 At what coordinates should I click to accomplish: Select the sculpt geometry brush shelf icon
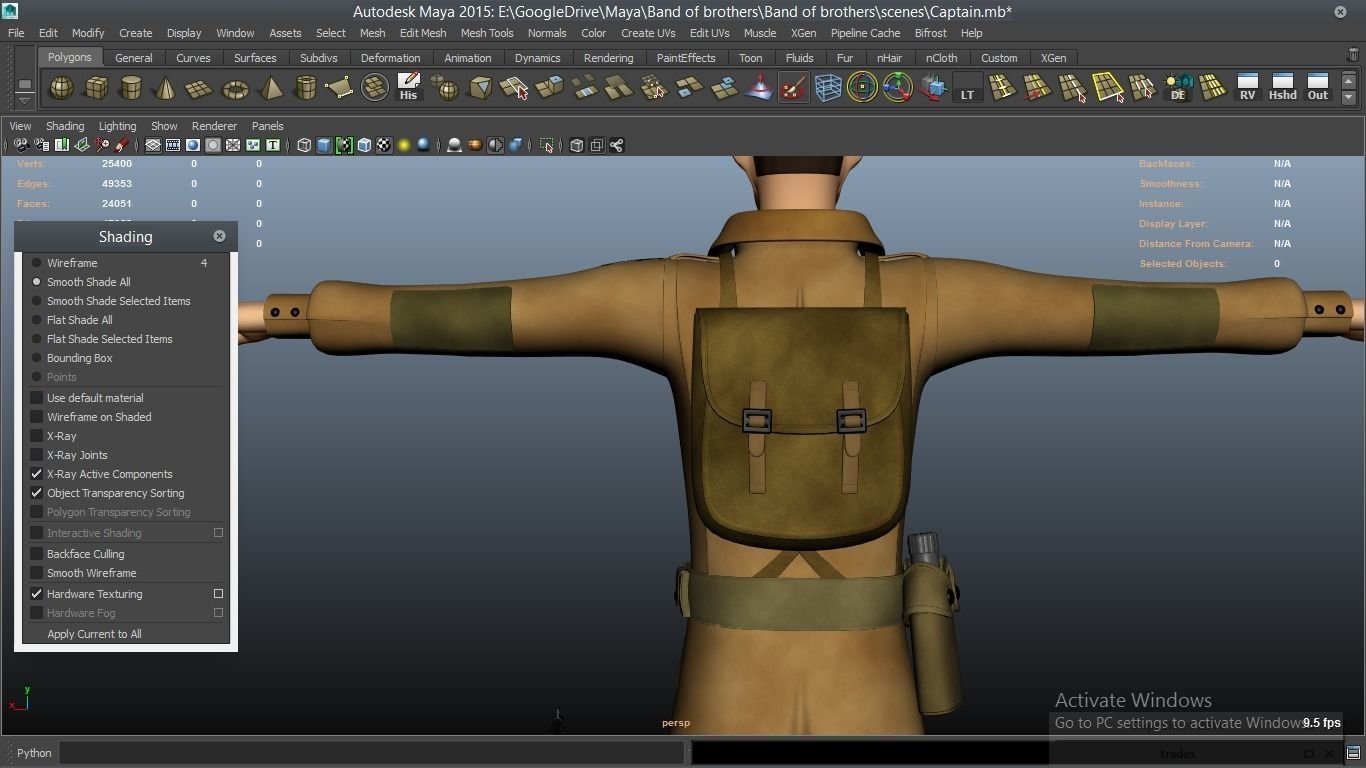coord(793,88)
